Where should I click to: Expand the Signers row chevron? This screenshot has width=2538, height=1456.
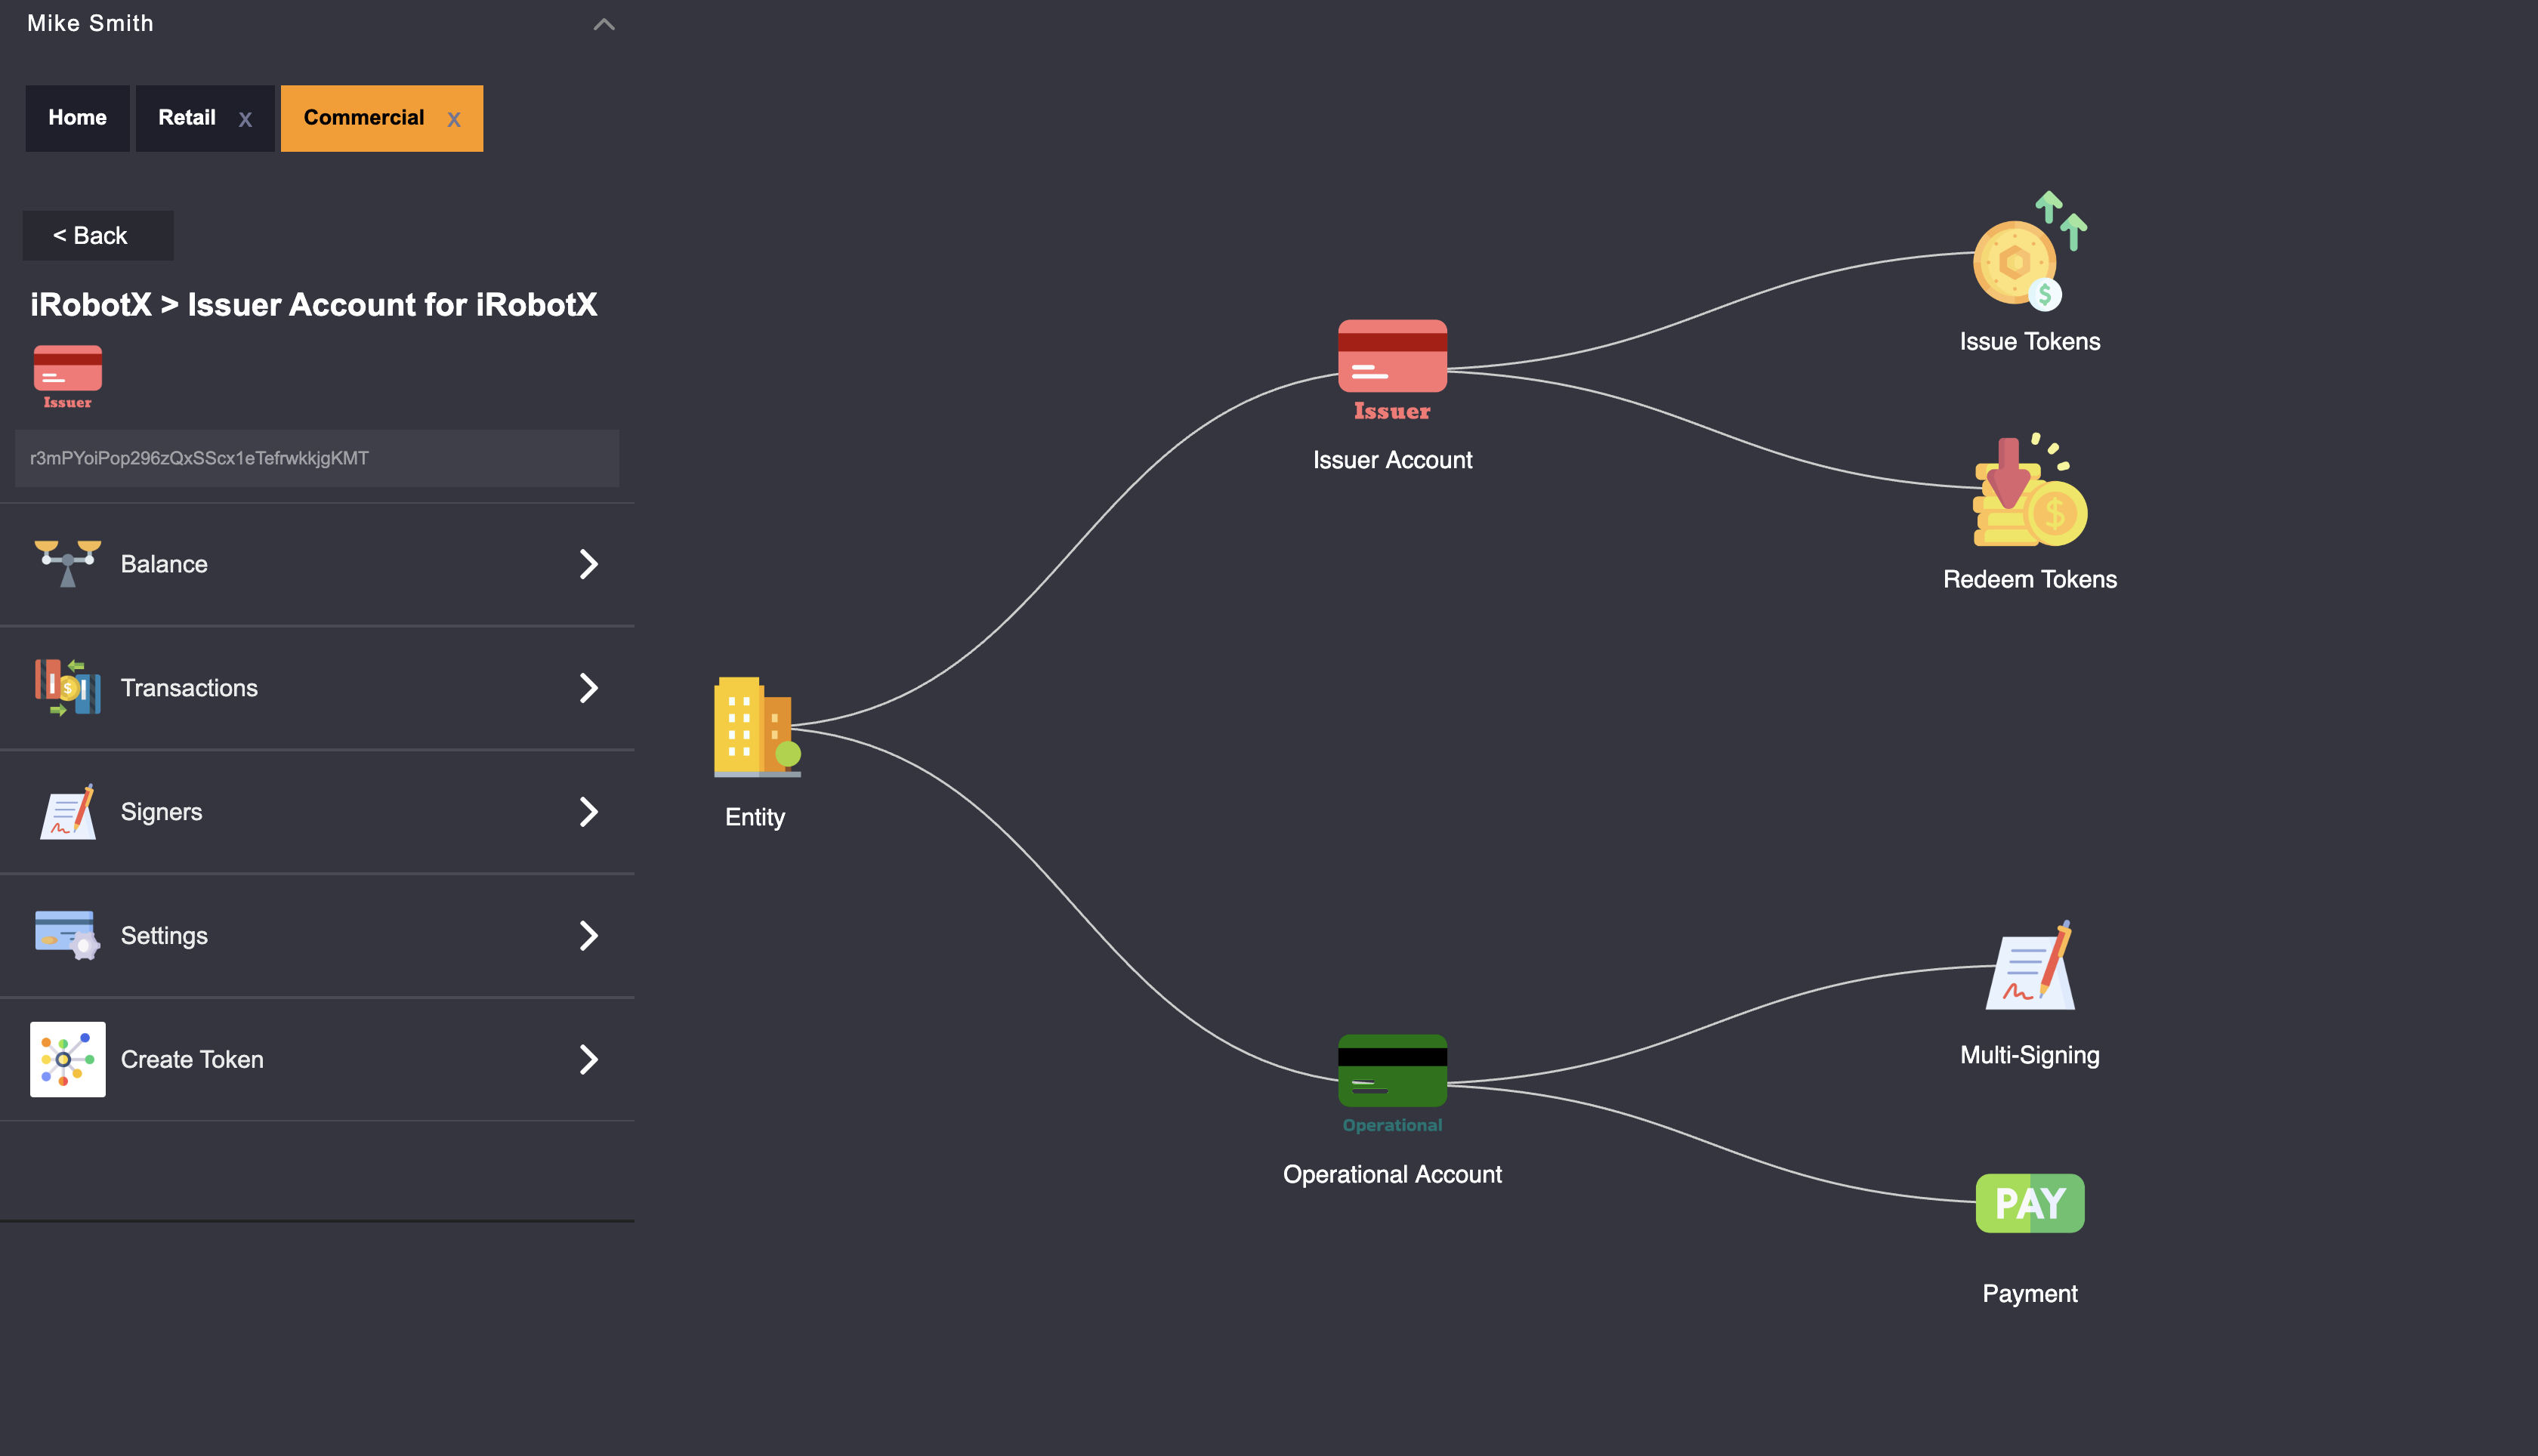588,812
